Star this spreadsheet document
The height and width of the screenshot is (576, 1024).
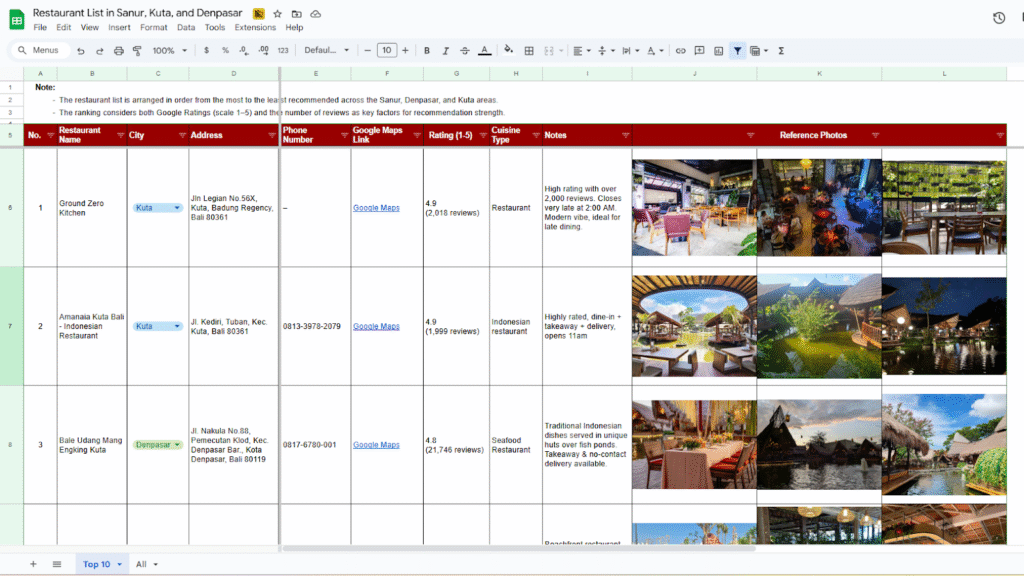(x=277, y=14)
